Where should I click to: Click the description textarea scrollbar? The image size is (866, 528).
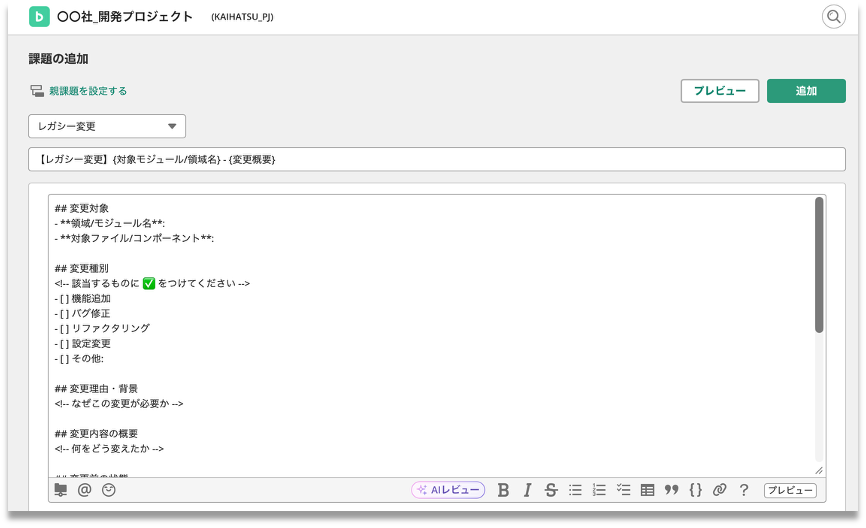819,265
